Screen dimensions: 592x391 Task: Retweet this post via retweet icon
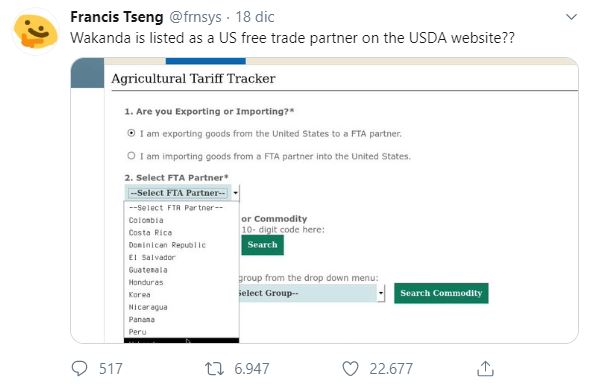pos(214,368)
